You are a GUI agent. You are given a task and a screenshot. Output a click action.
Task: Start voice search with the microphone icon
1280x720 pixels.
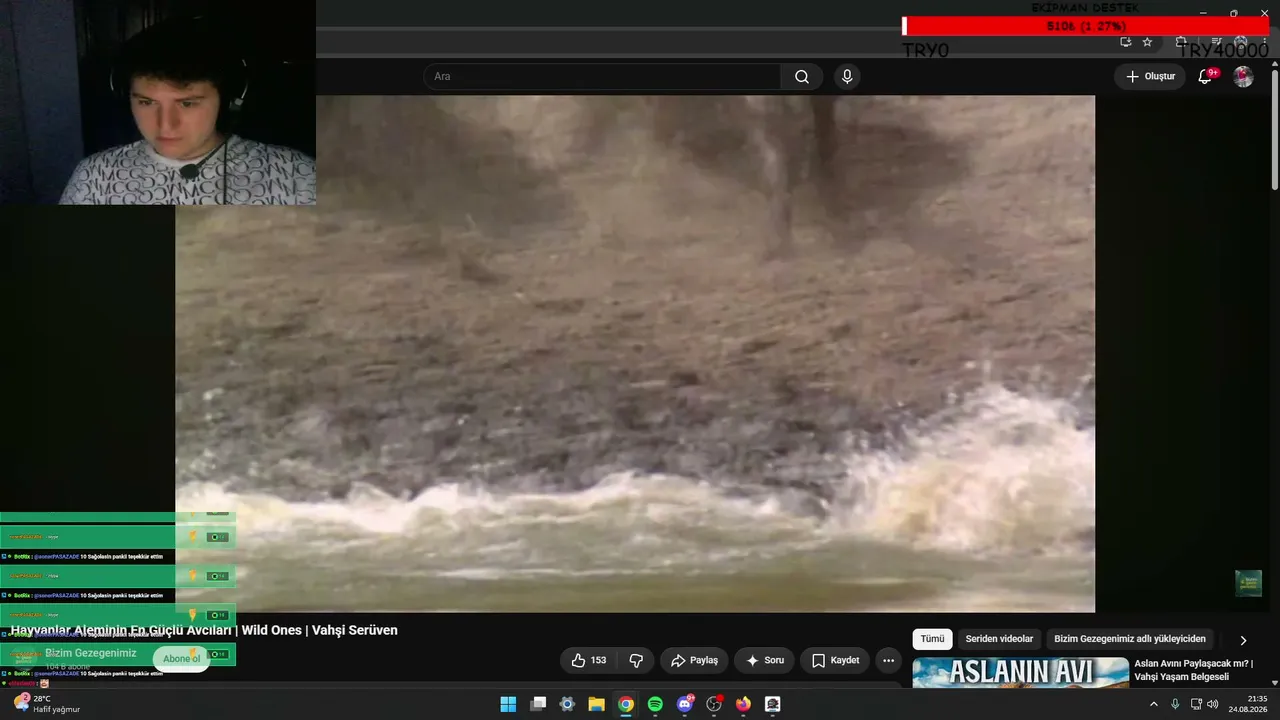(847, 77)
